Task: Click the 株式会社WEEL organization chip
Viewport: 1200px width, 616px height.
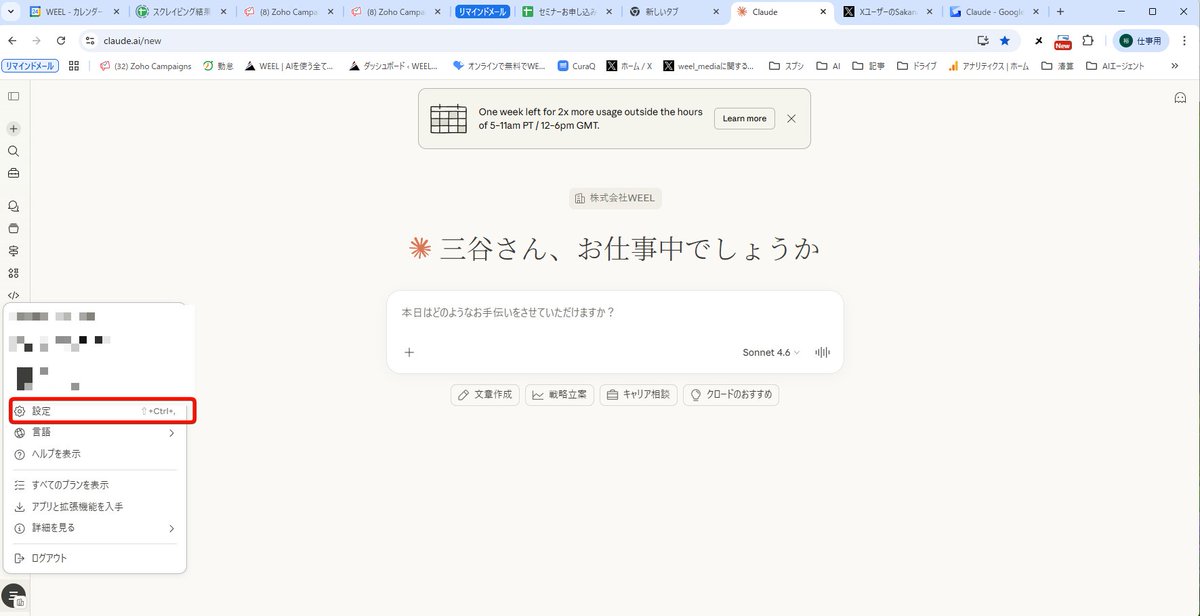Action: click(615, 198)
